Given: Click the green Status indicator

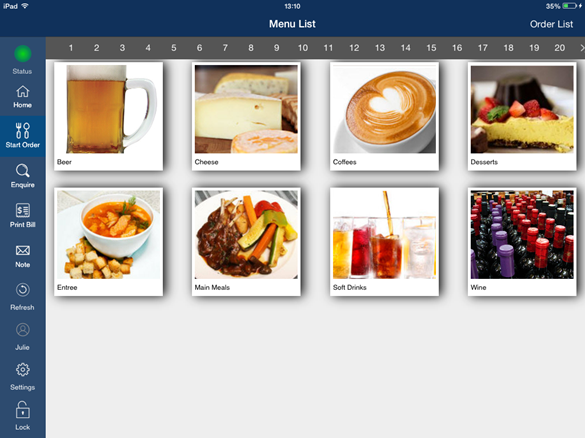Looking at the screenshot, I should coord(23,54).
